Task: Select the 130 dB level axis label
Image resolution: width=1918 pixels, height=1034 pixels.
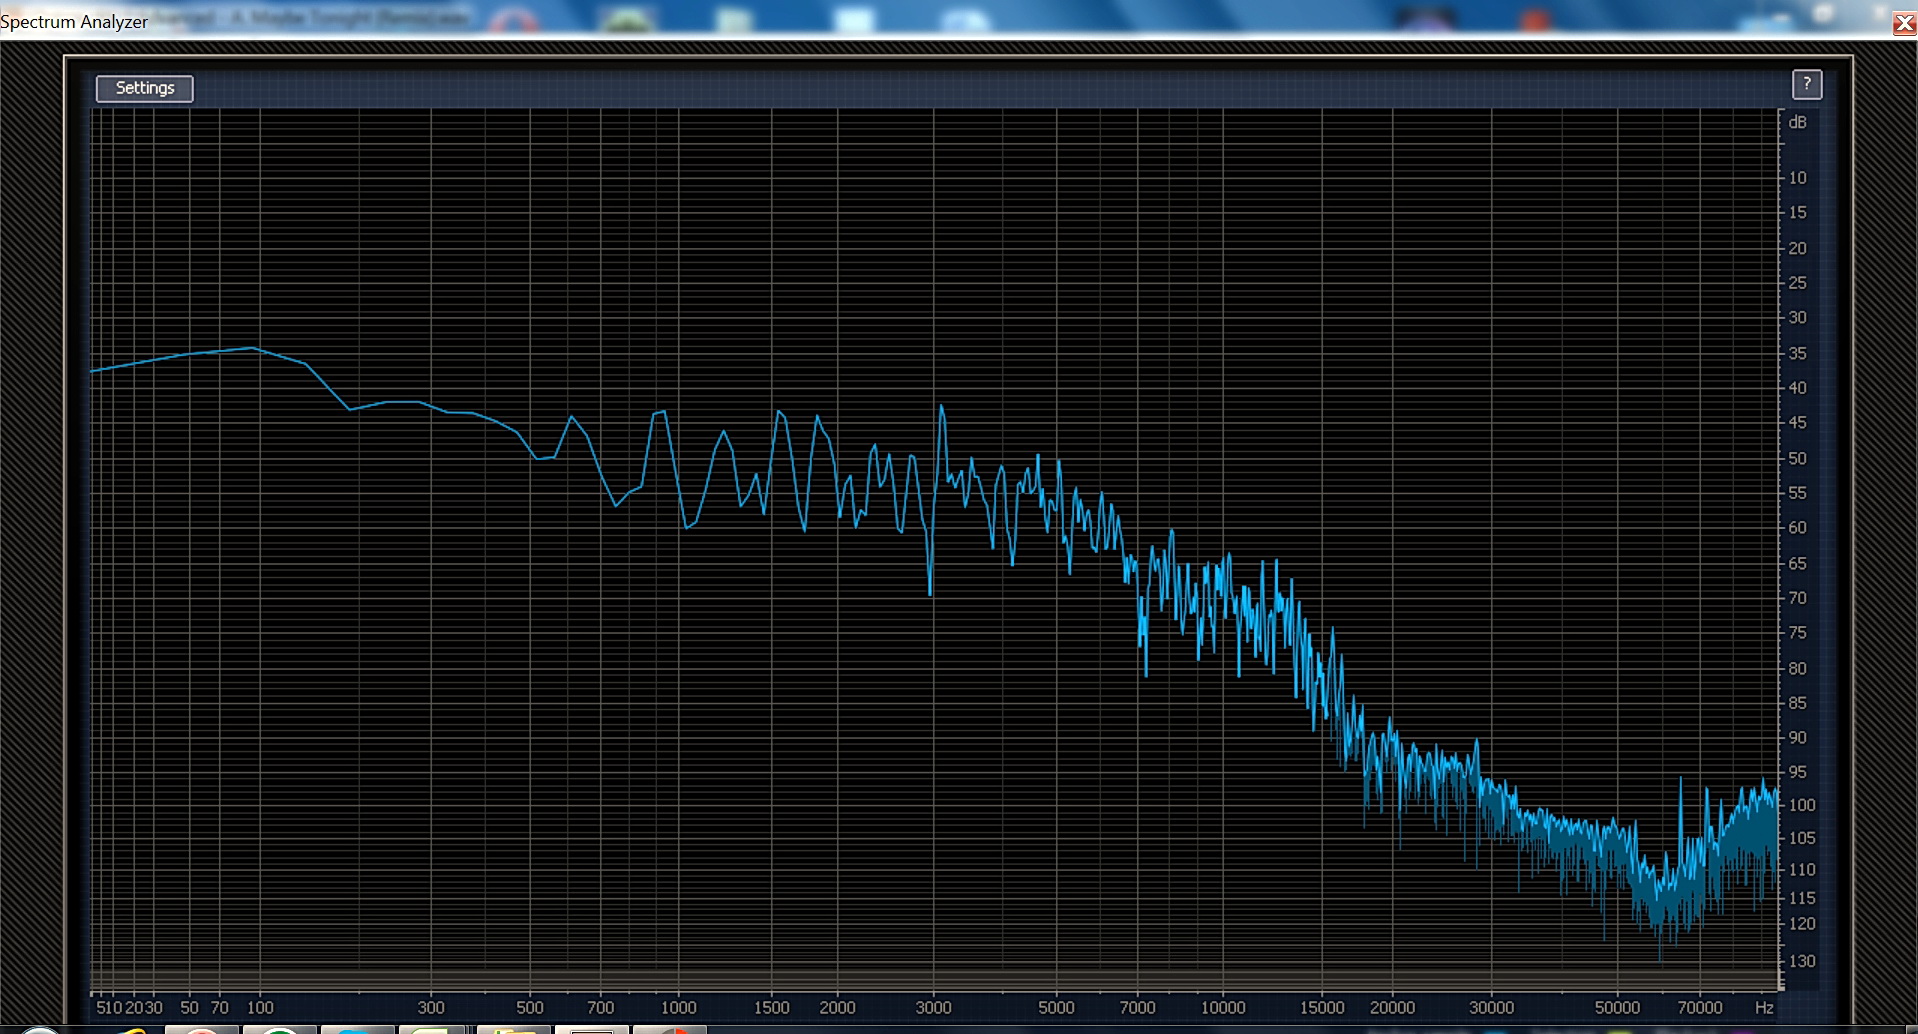Action: (x=1801, y=961)
